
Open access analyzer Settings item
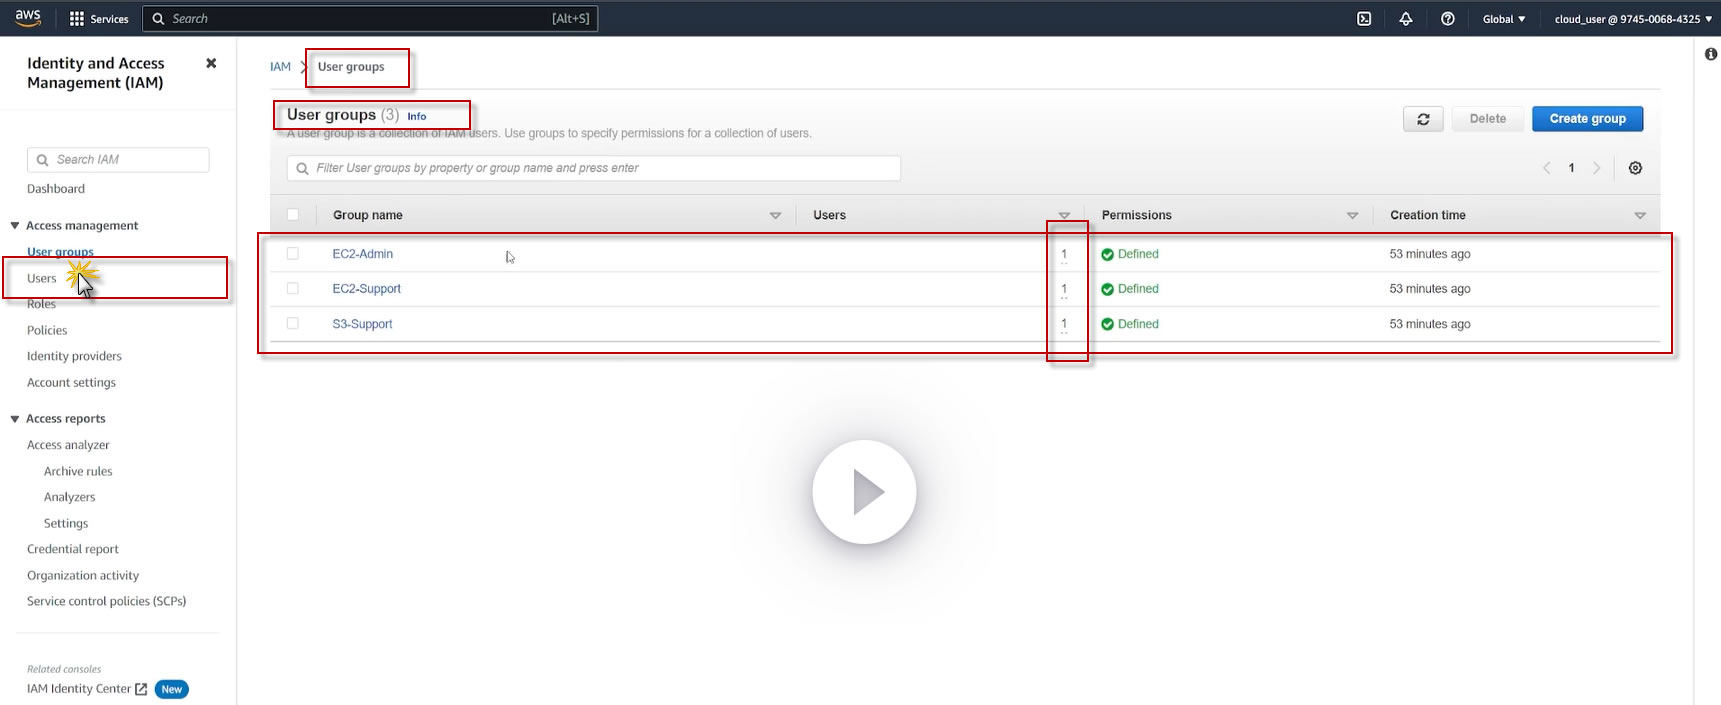tap(66, 523)
